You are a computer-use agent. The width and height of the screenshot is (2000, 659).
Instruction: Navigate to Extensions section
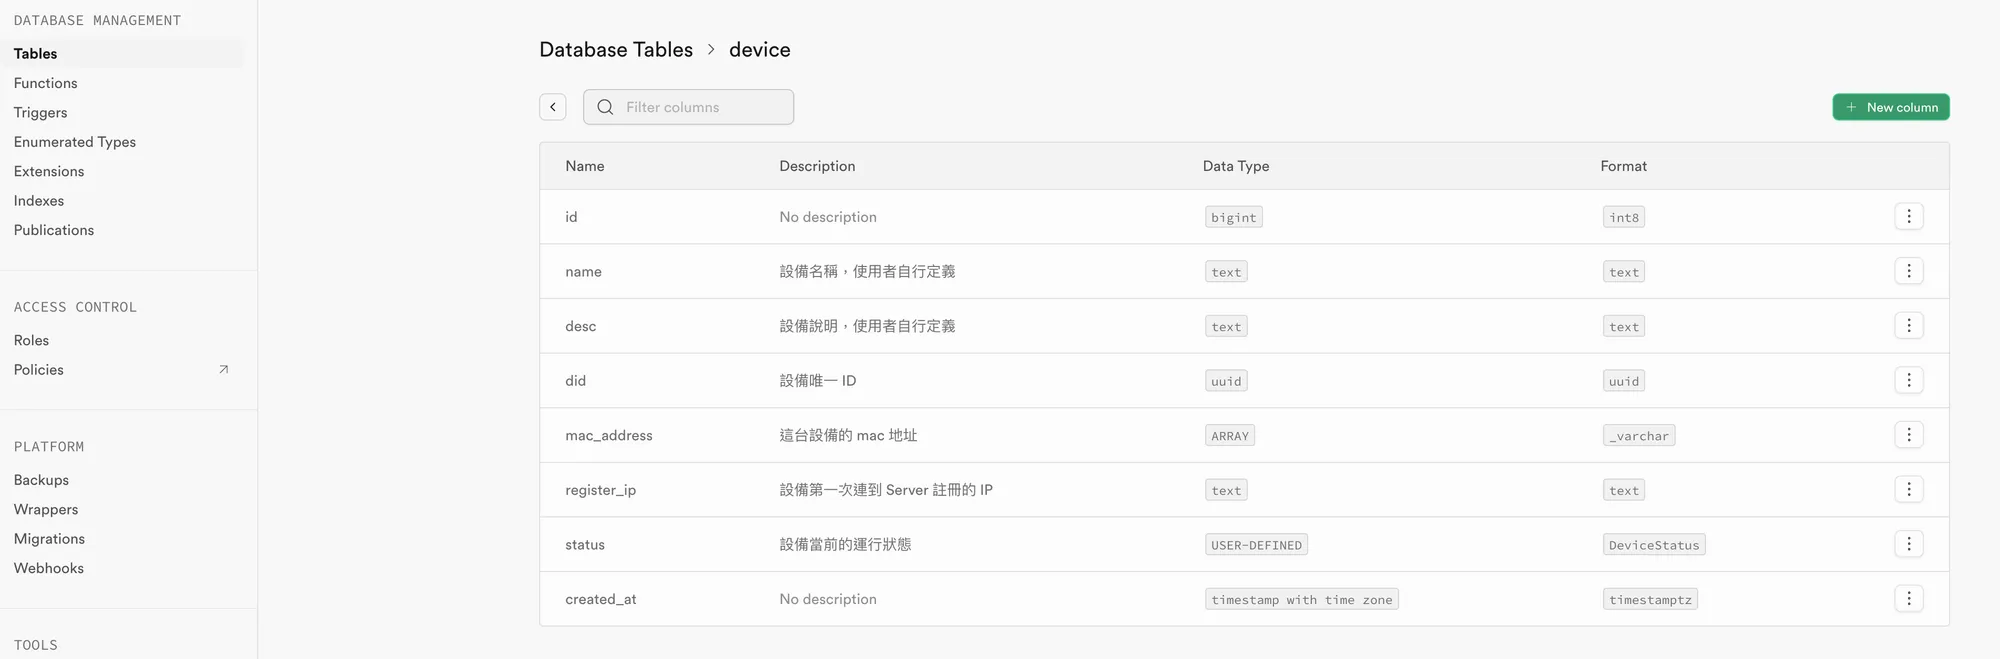[49, 172]
